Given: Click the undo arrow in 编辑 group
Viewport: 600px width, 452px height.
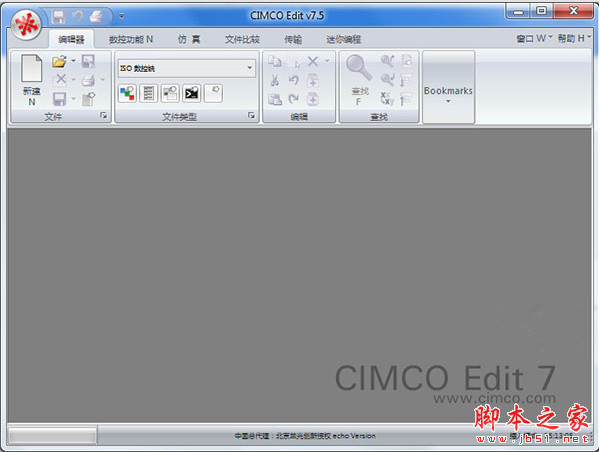Looking at the screenshot, I should click(x=293, y=80).
